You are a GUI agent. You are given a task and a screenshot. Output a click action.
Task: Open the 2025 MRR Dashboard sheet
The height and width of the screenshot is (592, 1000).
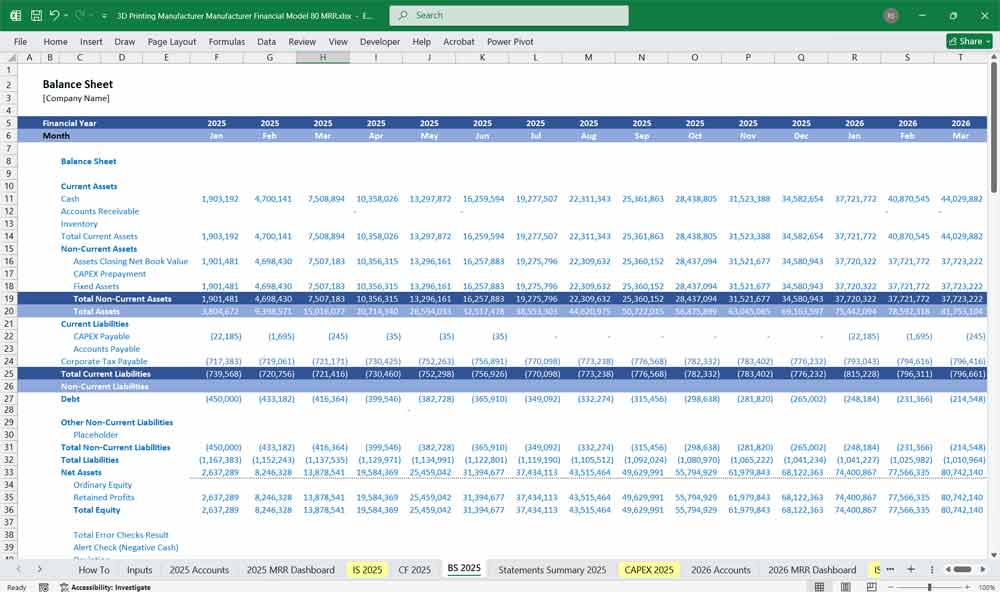click(x=290, y=570)
